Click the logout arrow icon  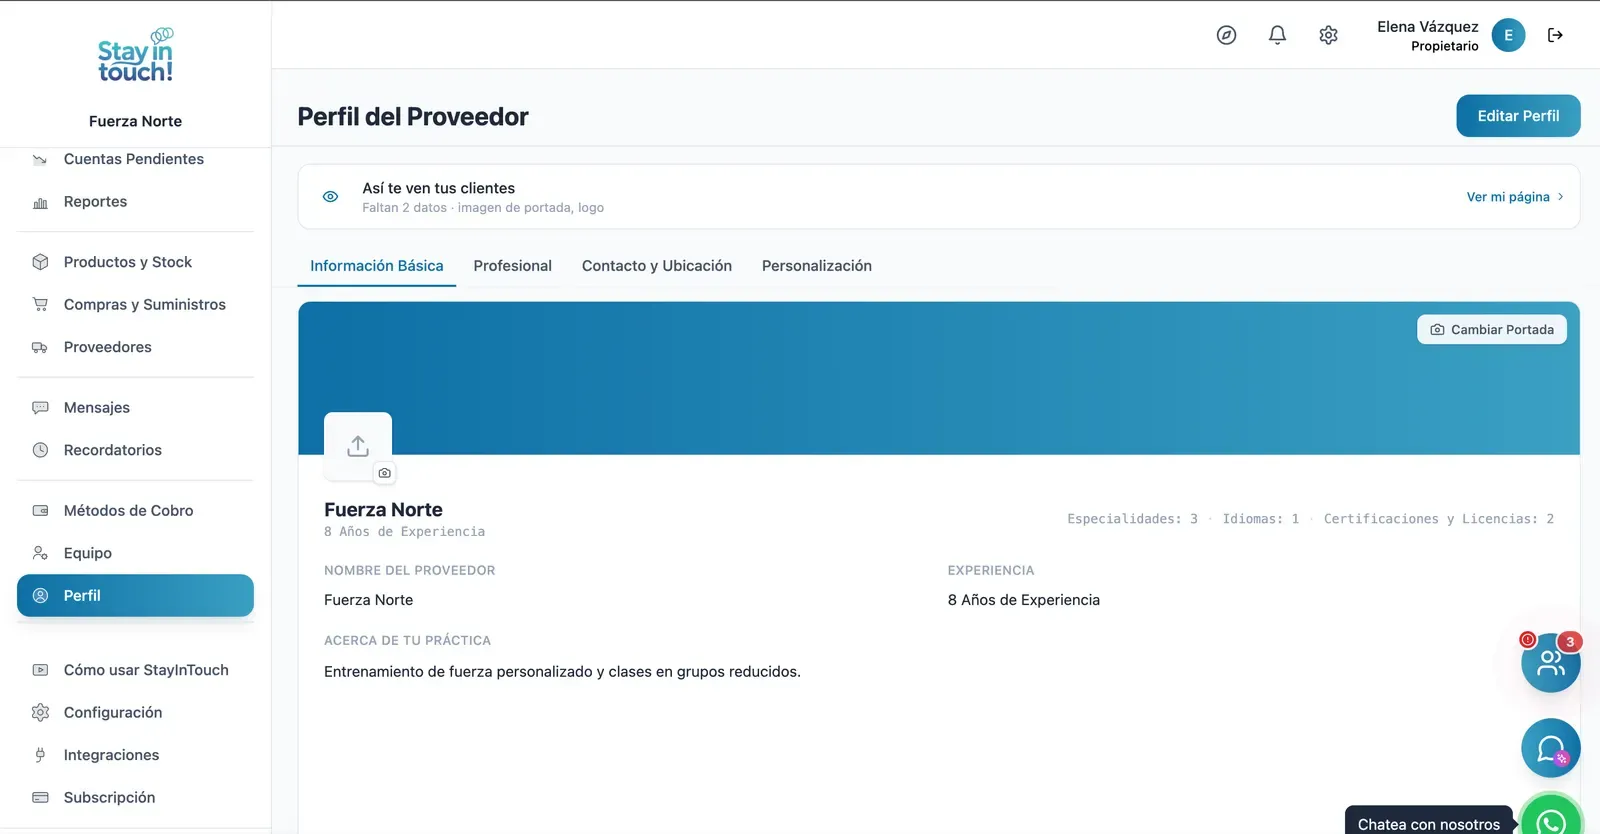click(x=1555, y=35)
